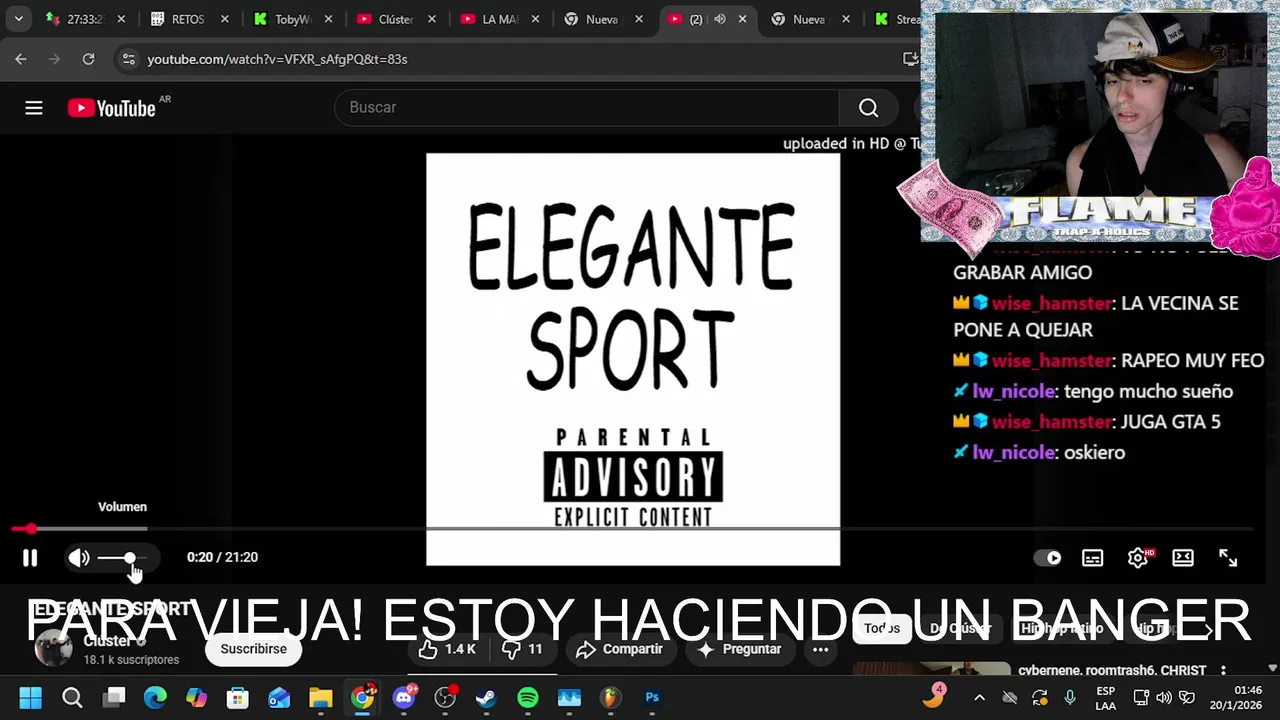Mute the active tab via speaker icon
Image resolution: width=1280 pixels, height=720 pixels.
coord(719,19)
